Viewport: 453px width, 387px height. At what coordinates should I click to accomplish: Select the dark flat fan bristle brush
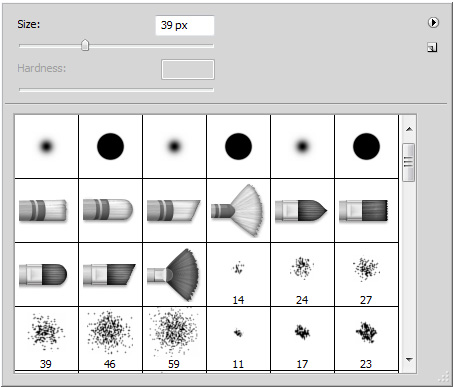click(174, 275)
